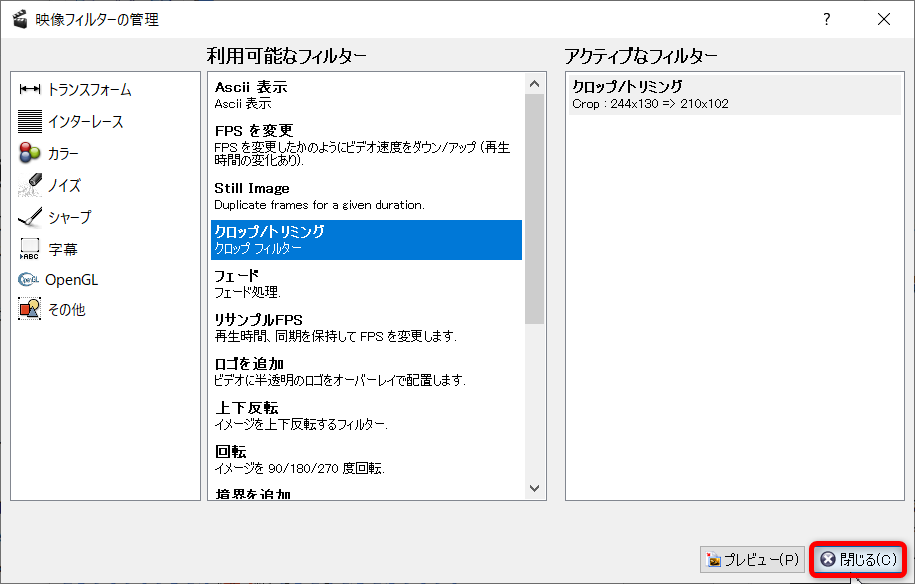Select the インターレース category icon
The width and height of the screenshot is (915, 584).
[30, 122]
